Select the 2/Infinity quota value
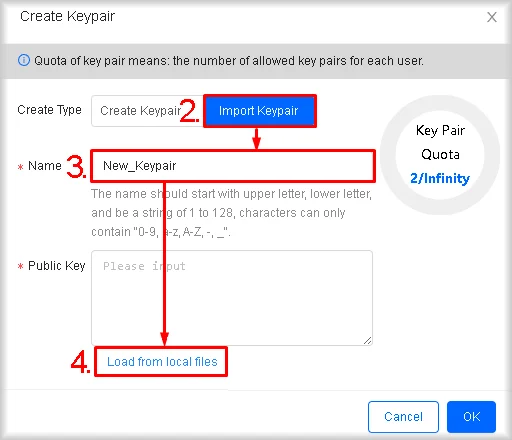Viewport: 512px width, 440px height. click(x=440, y=178)
